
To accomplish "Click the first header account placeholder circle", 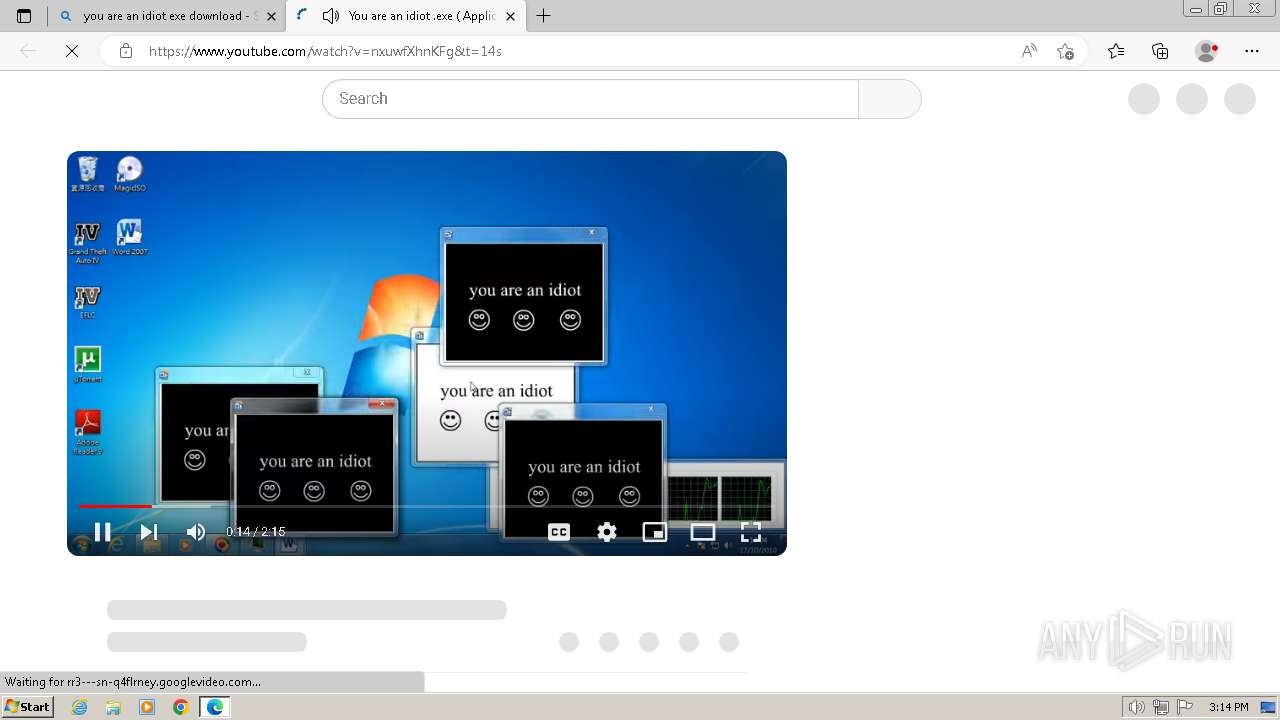I will click(x=1144, y=99).
